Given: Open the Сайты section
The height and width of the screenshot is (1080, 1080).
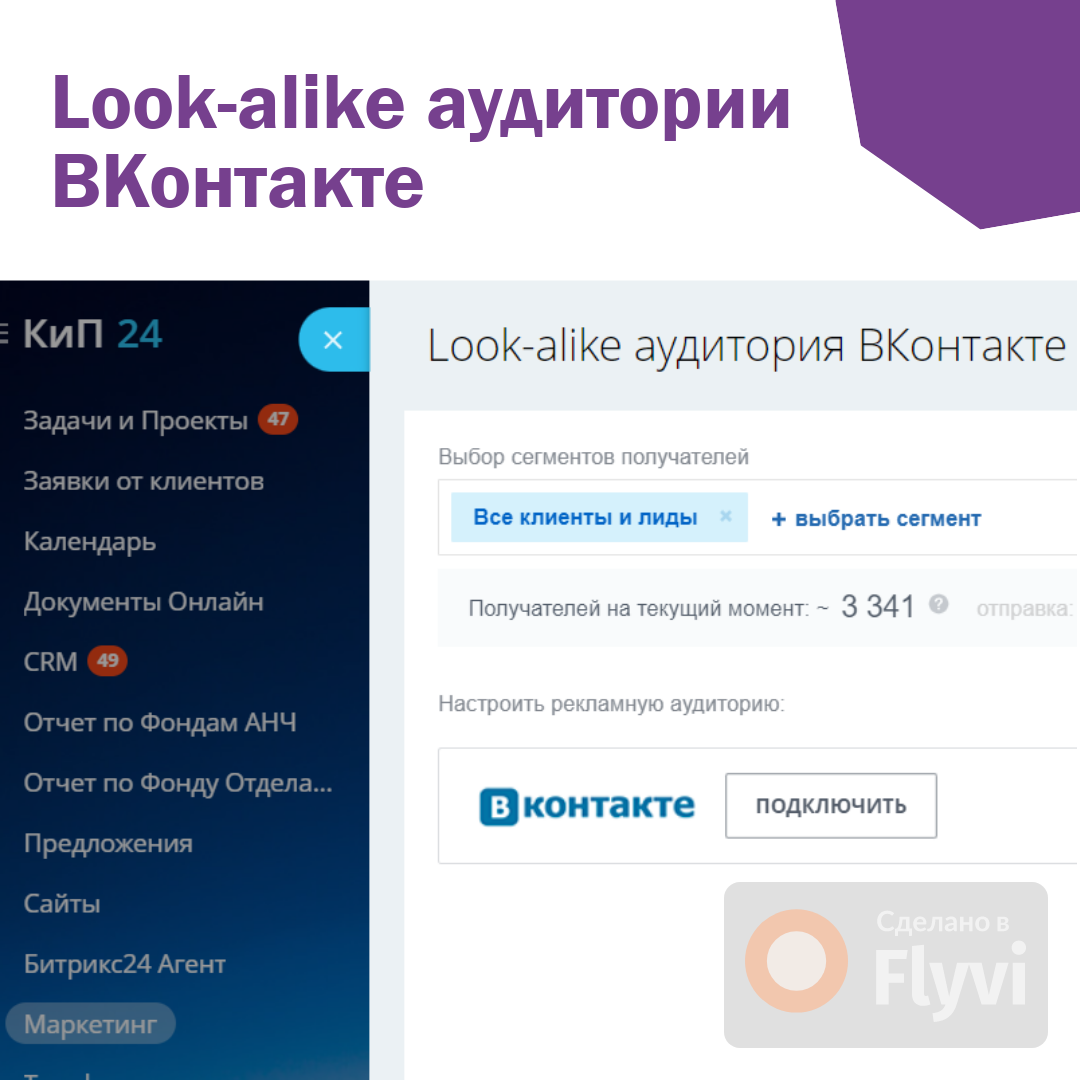Looking at the screenshot, I should pyautogui.click(x=62, y=904).
